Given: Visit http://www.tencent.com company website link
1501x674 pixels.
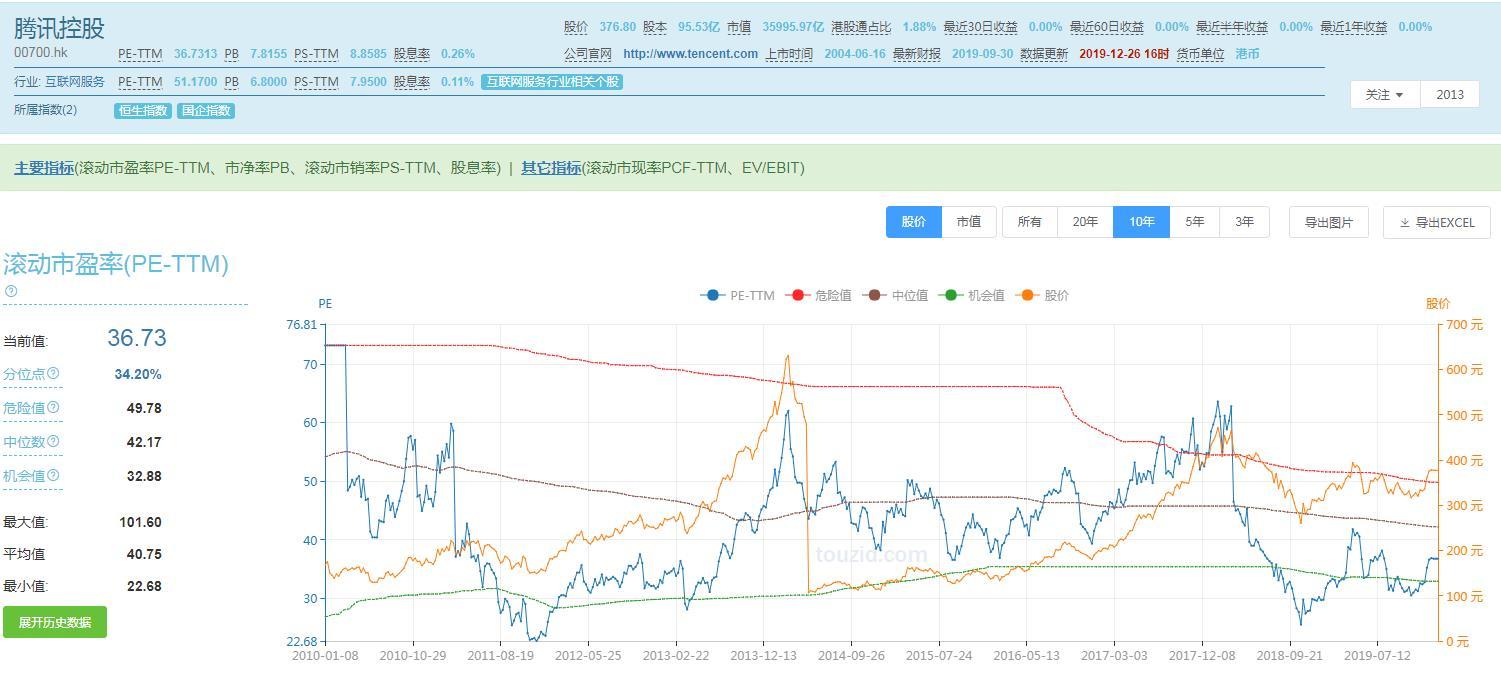Looking at the screenshot, I should [x=690, y=54].
